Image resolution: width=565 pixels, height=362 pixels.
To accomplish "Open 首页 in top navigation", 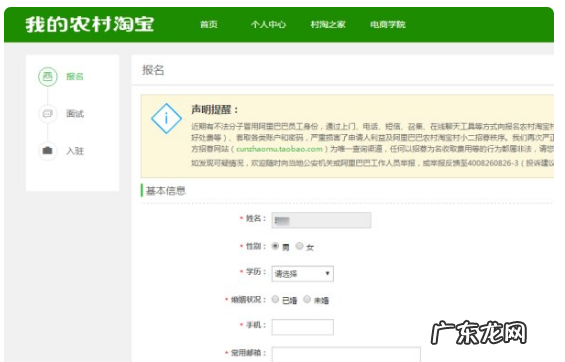I will point(209,24).
